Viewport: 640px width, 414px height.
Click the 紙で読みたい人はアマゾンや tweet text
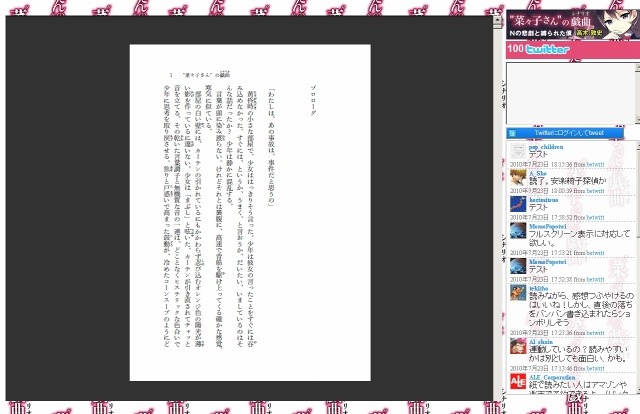578,385
